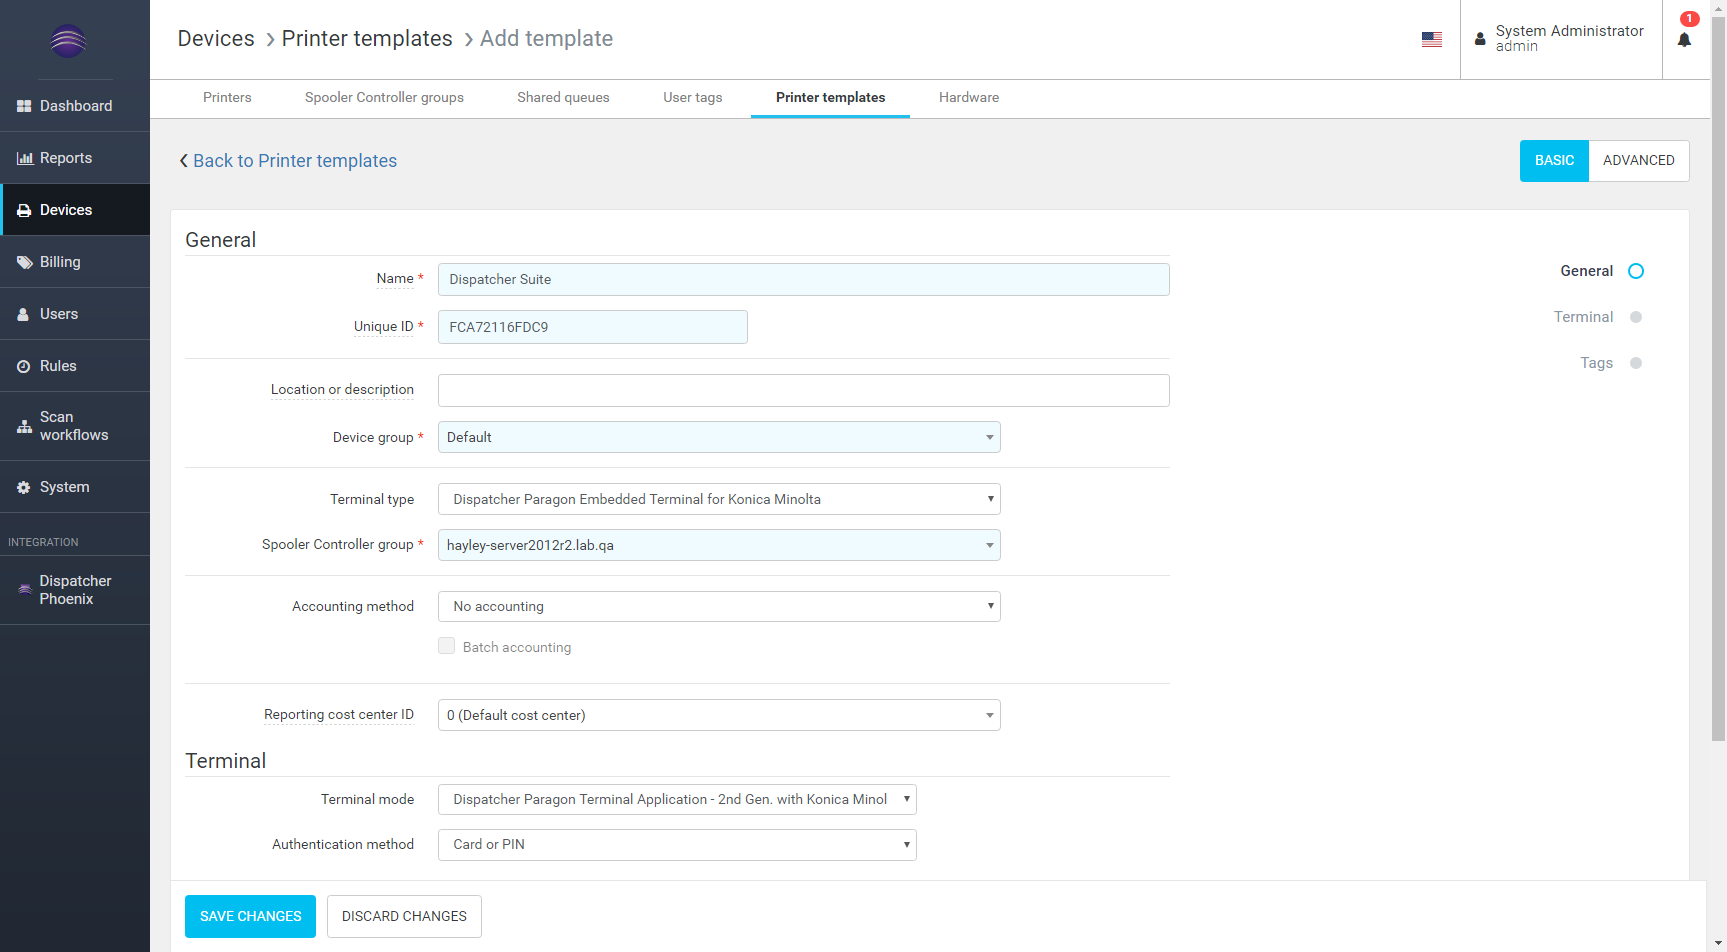The width and height of the screenshot is (1727, 952).
Task: Open the Shared queues tab
Action: [563, 98]
